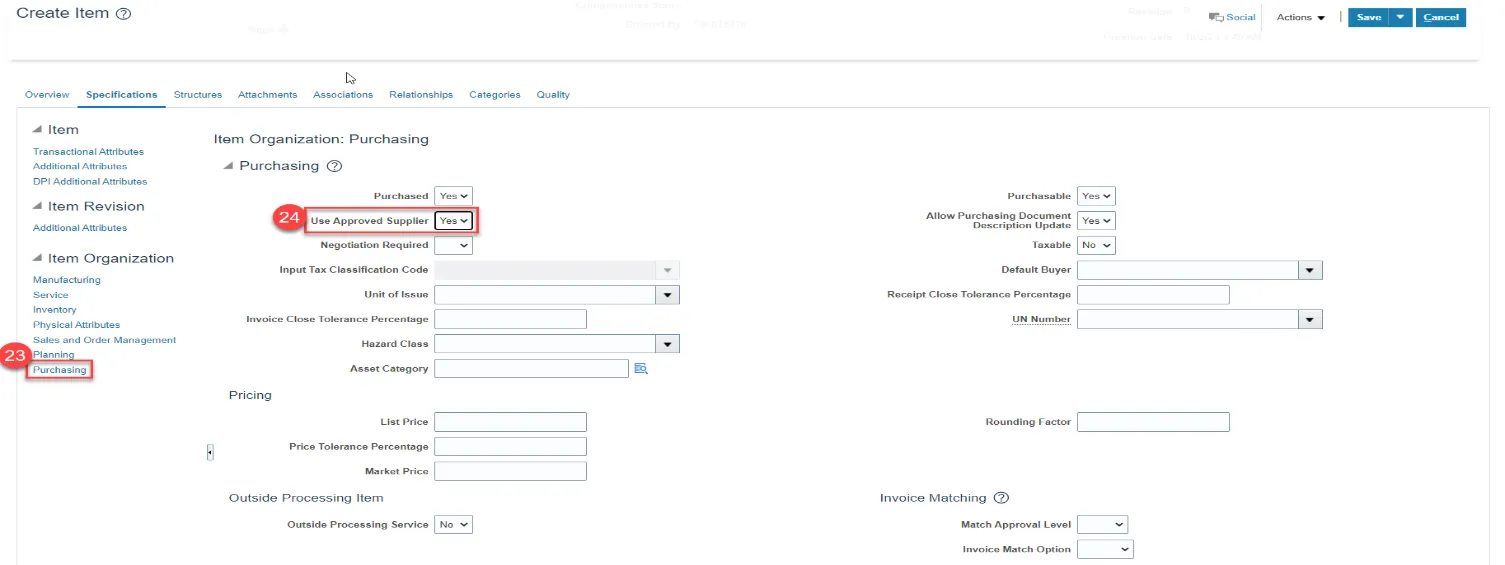The height and width of the screenshot is (565, 1505).
Task: Click the Purchasing section help icon
Action: tap(335, 166)
